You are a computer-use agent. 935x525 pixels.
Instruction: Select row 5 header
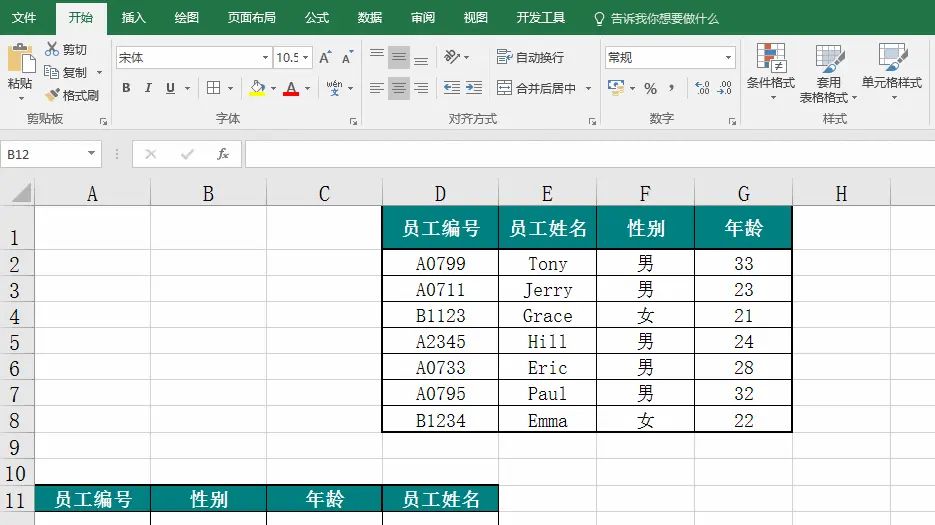click(15, 342)
